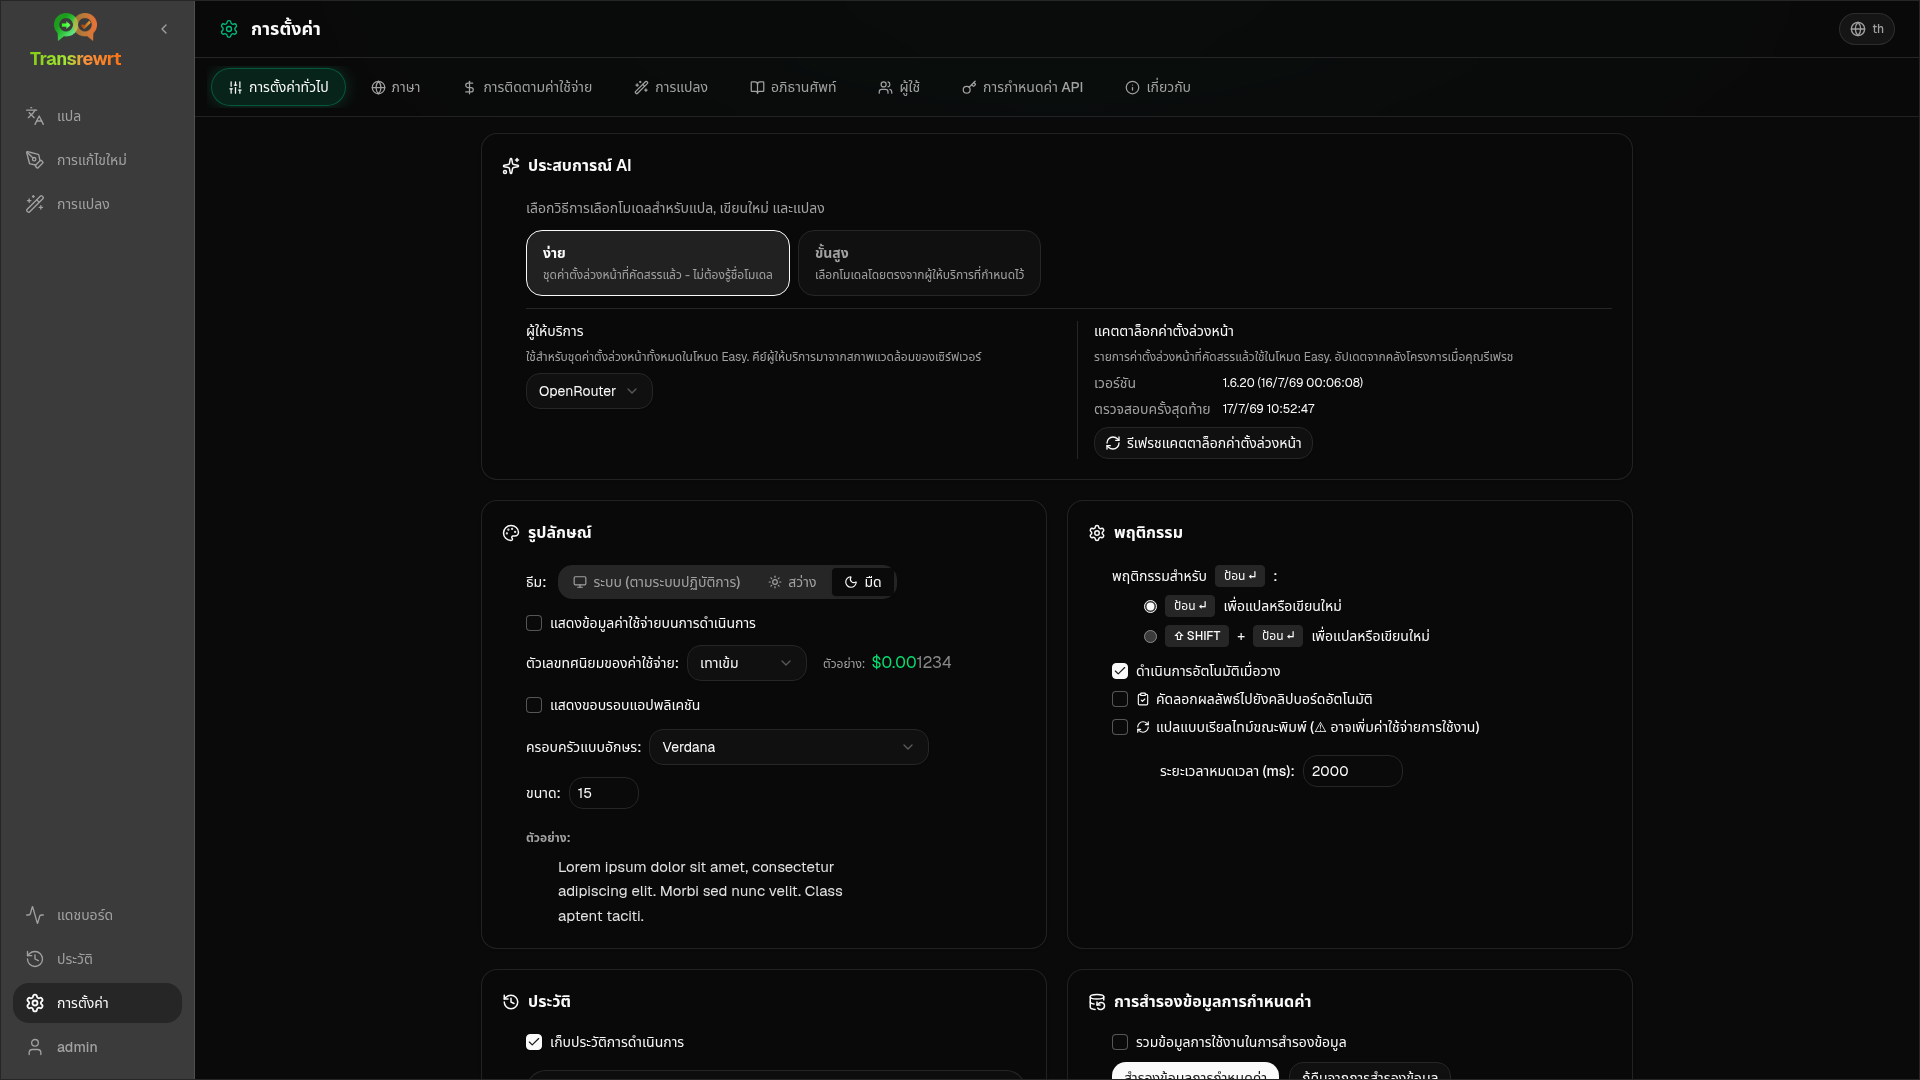Choose ระบบ system theme option
The height and width of the screenshot is (1080, 1920).
(x=657, y=582)
